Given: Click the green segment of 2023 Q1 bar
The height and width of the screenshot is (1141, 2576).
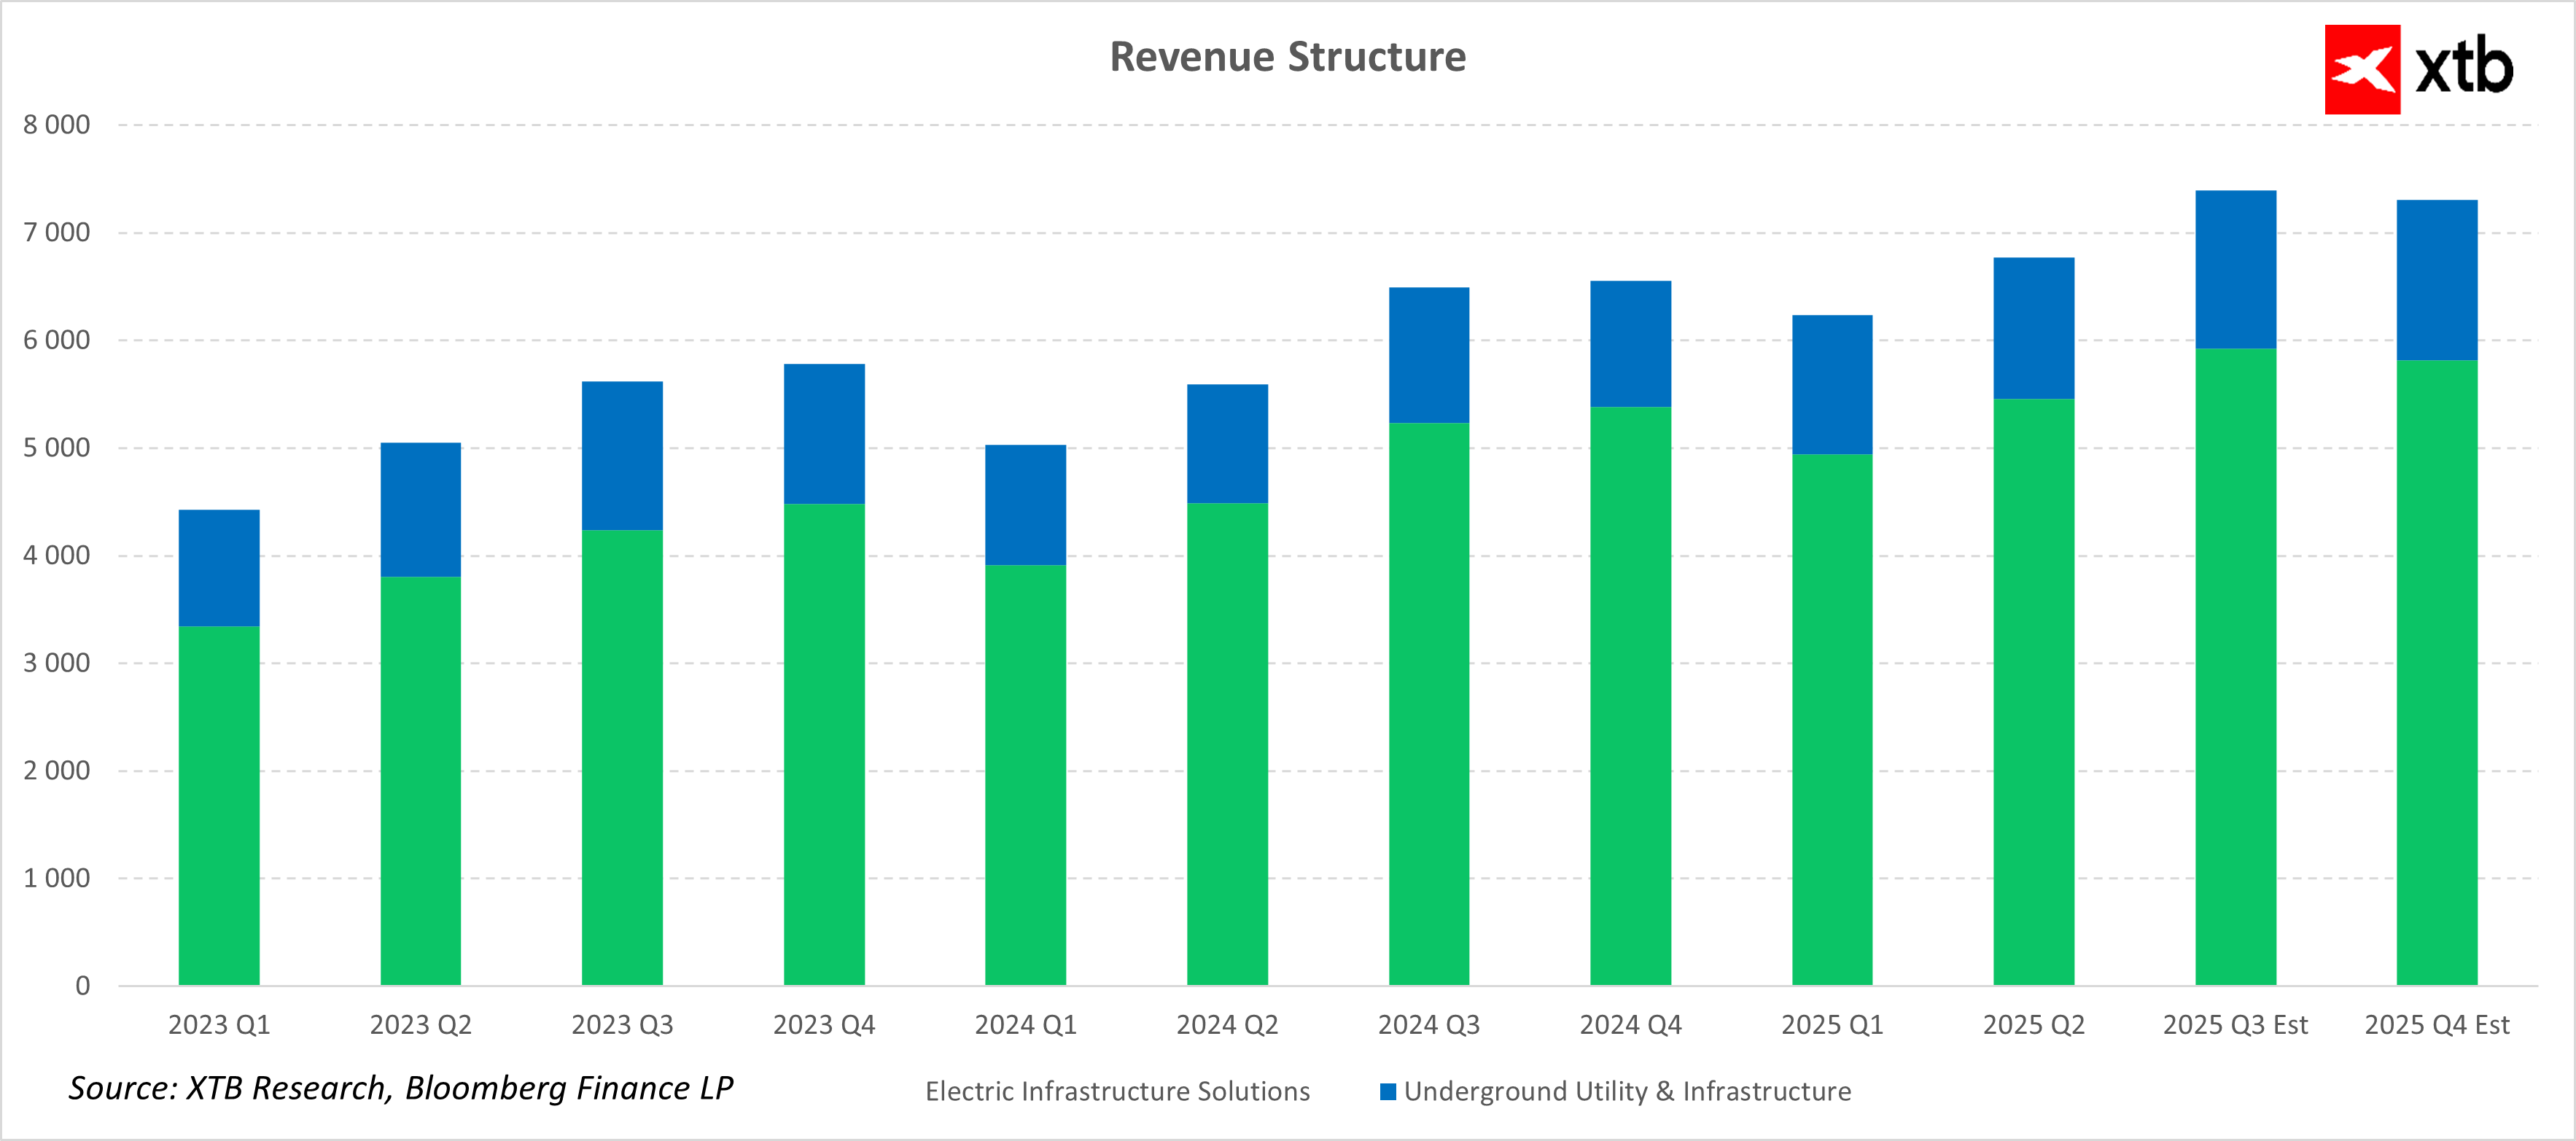Looking at the screenshot, I should click(219, 805).
